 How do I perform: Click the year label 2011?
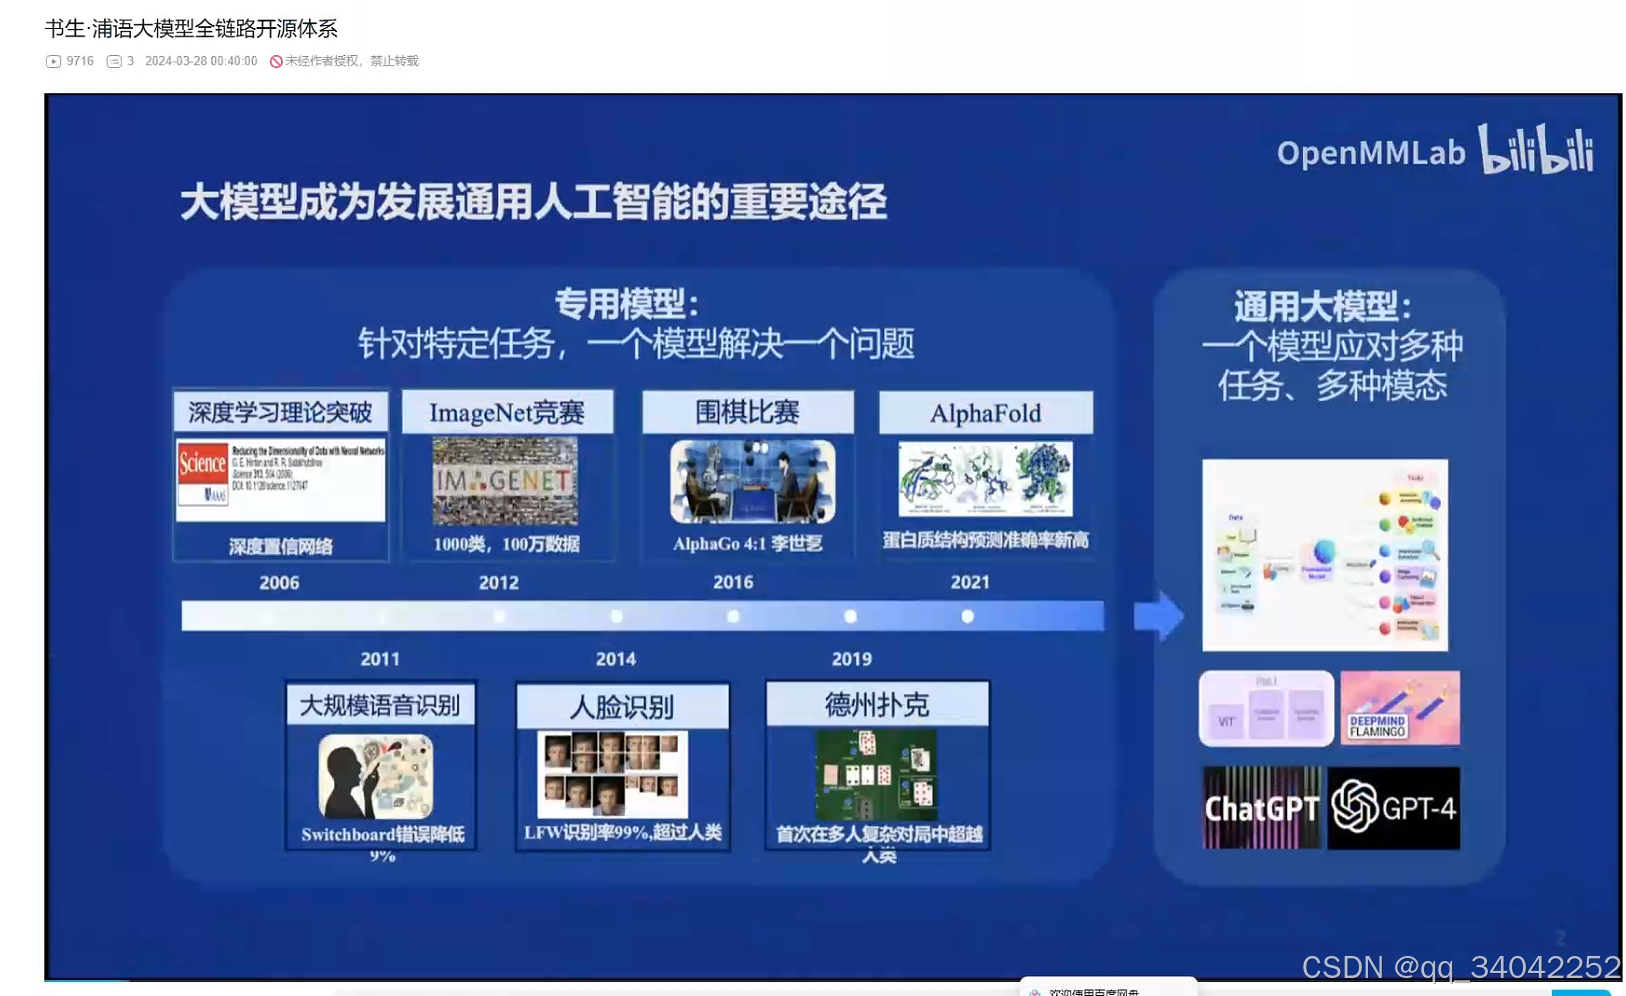pyautogui.click(x=380, y=659)
